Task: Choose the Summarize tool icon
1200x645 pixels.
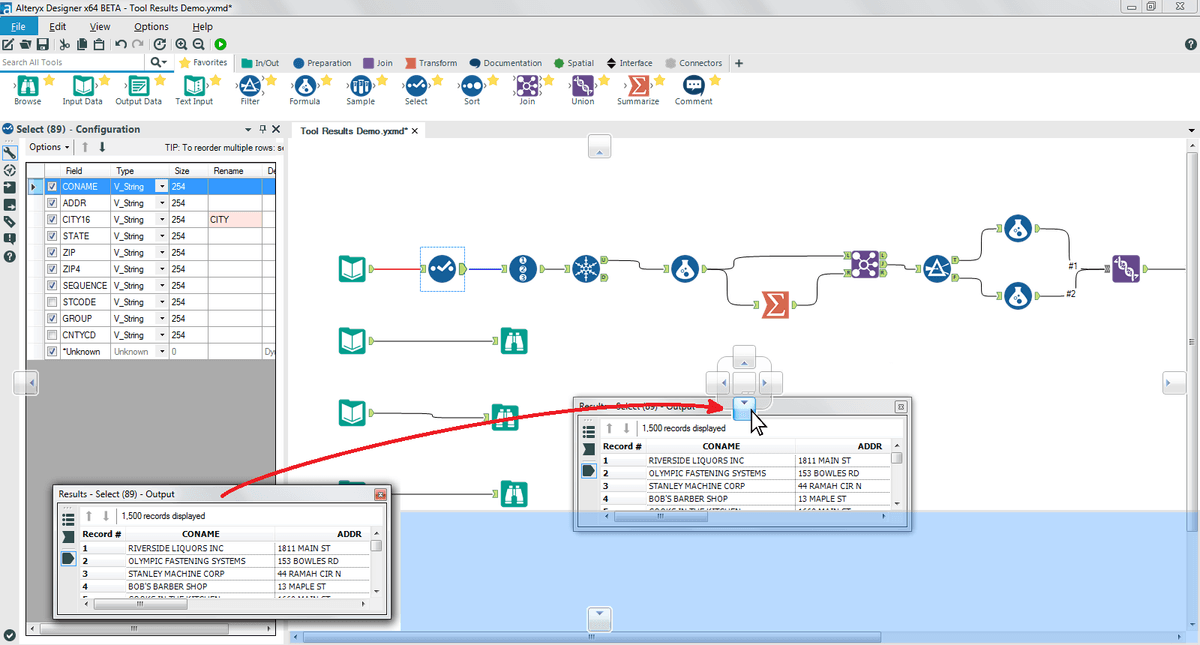Action: point(637,87)
